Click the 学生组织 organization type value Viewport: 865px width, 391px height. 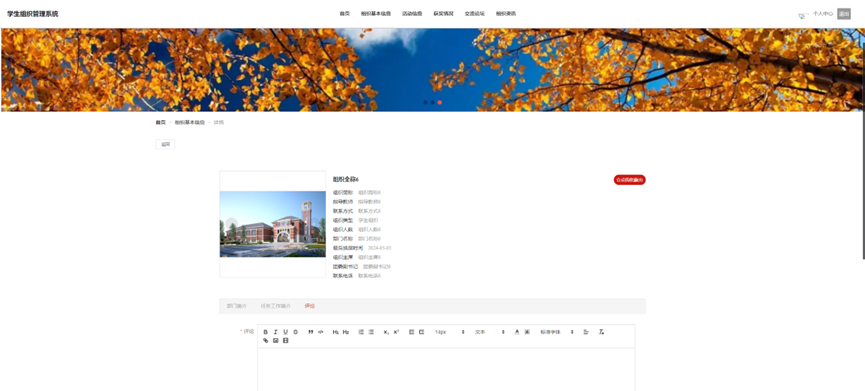pos(369,220)
